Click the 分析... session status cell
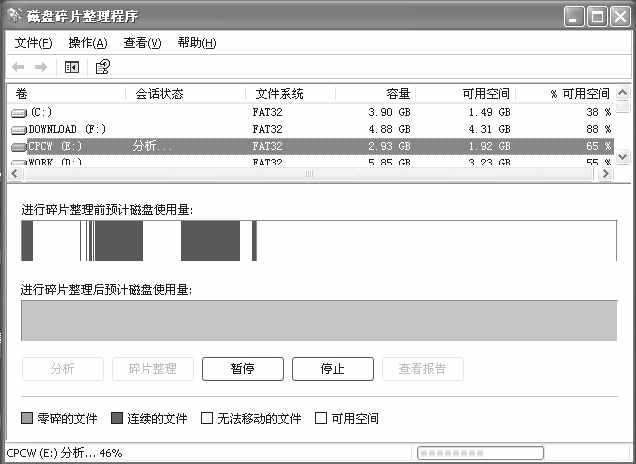The width and height of the screenshot is (636, 464). (152, 146)
